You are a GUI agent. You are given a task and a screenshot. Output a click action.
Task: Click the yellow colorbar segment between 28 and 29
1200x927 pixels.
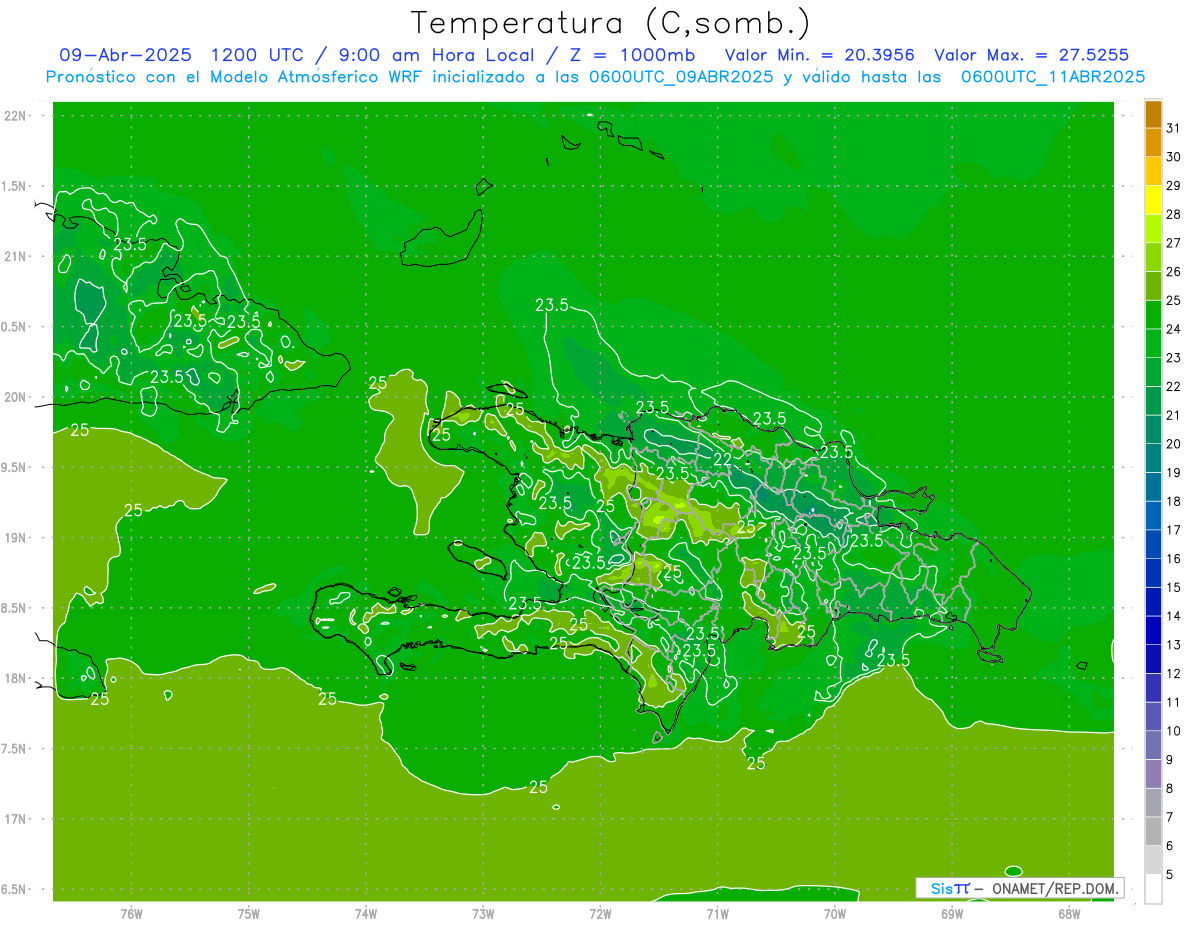tap(1153, 200)
